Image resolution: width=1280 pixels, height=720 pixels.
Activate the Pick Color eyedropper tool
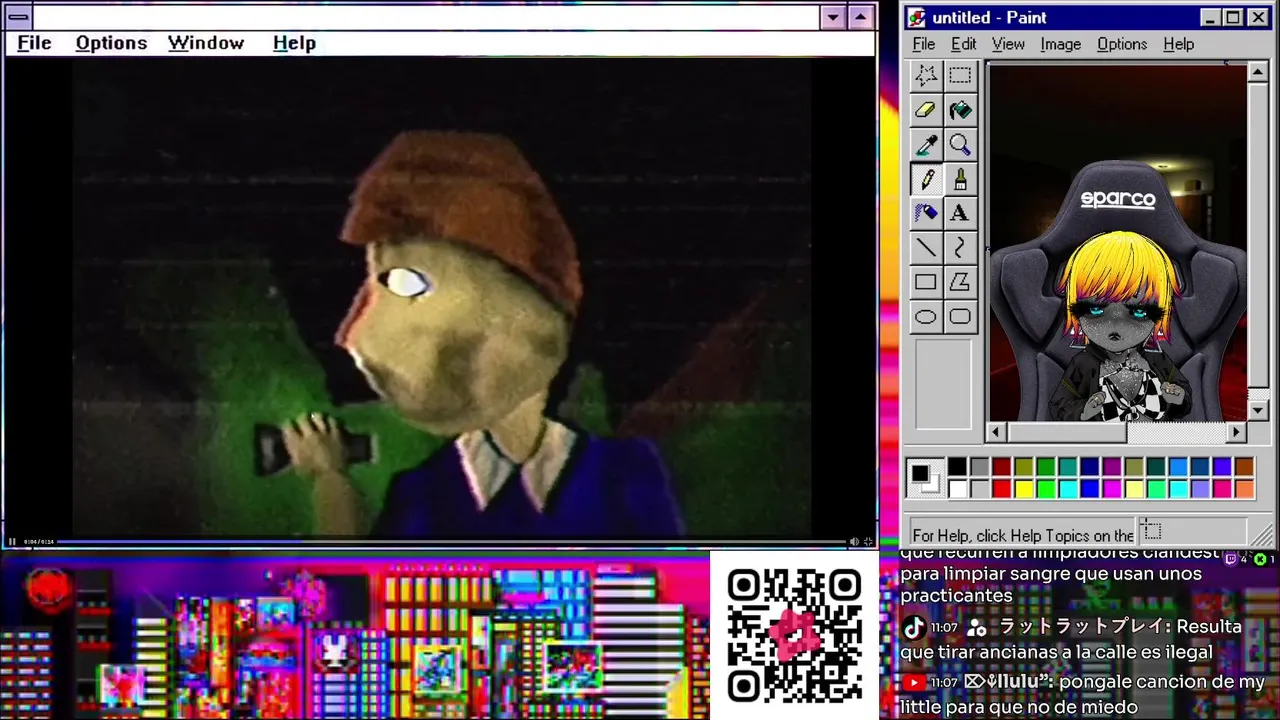coord(926,145)
